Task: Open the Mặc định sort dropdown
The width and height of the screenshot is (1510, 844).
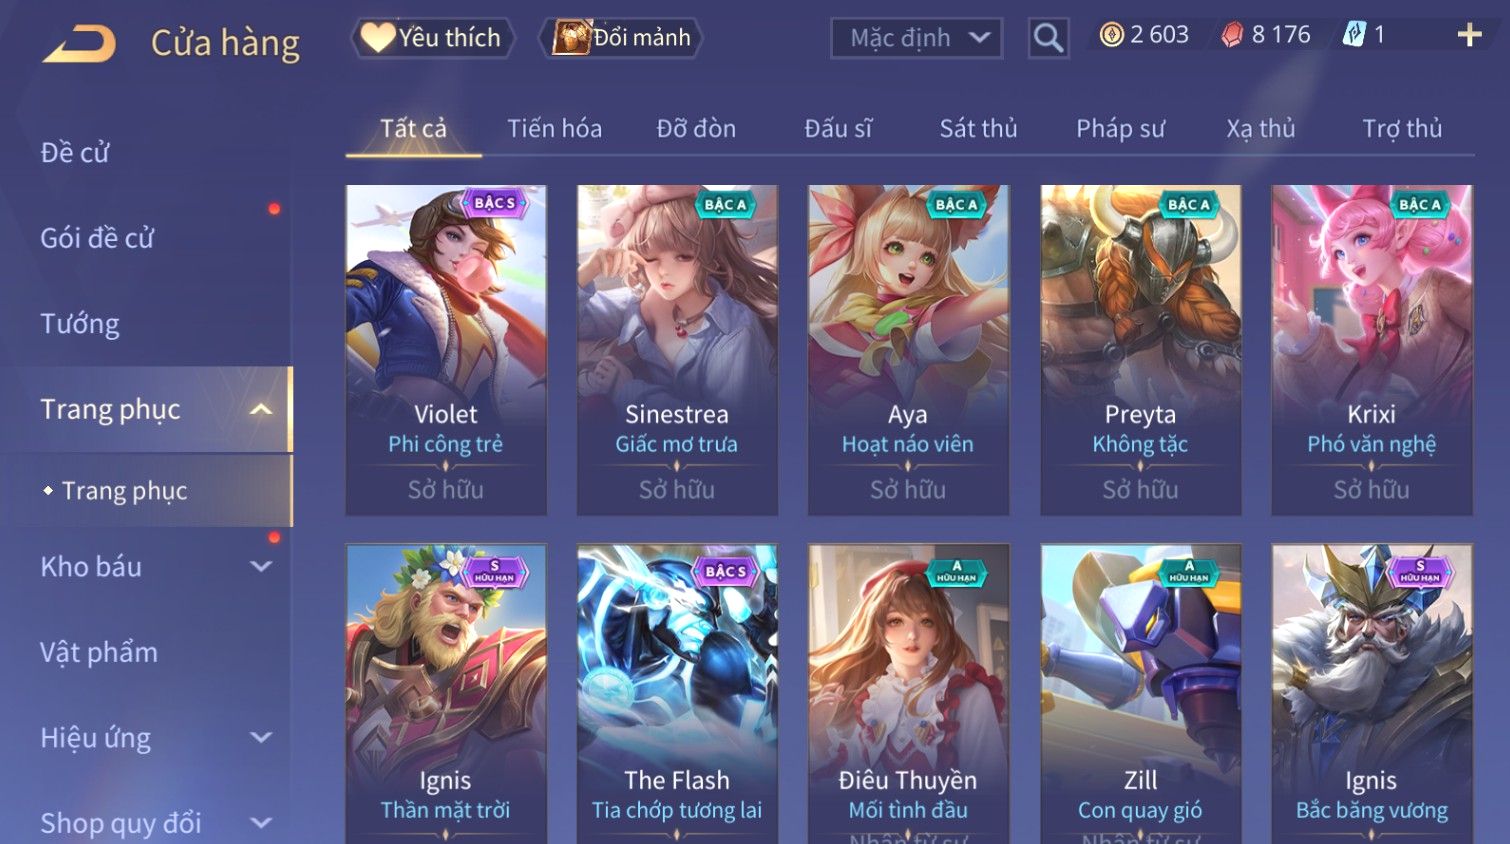Action: coord(916,38)
